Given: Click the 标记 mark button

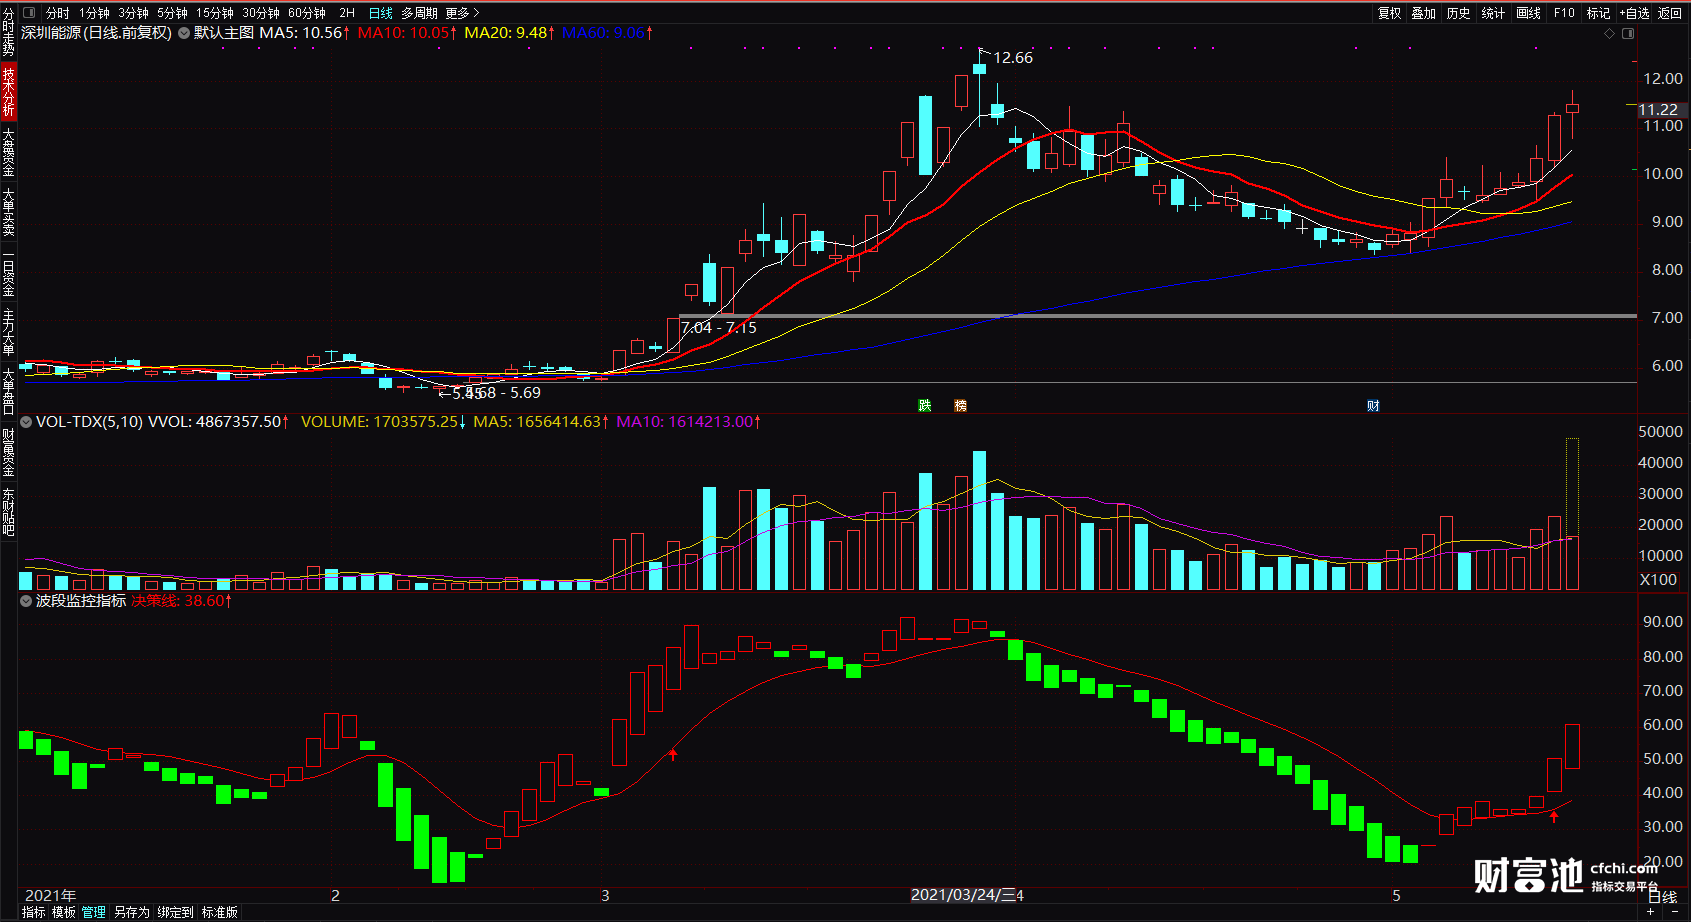Looking at the screenshot, I should point(1598,13).
